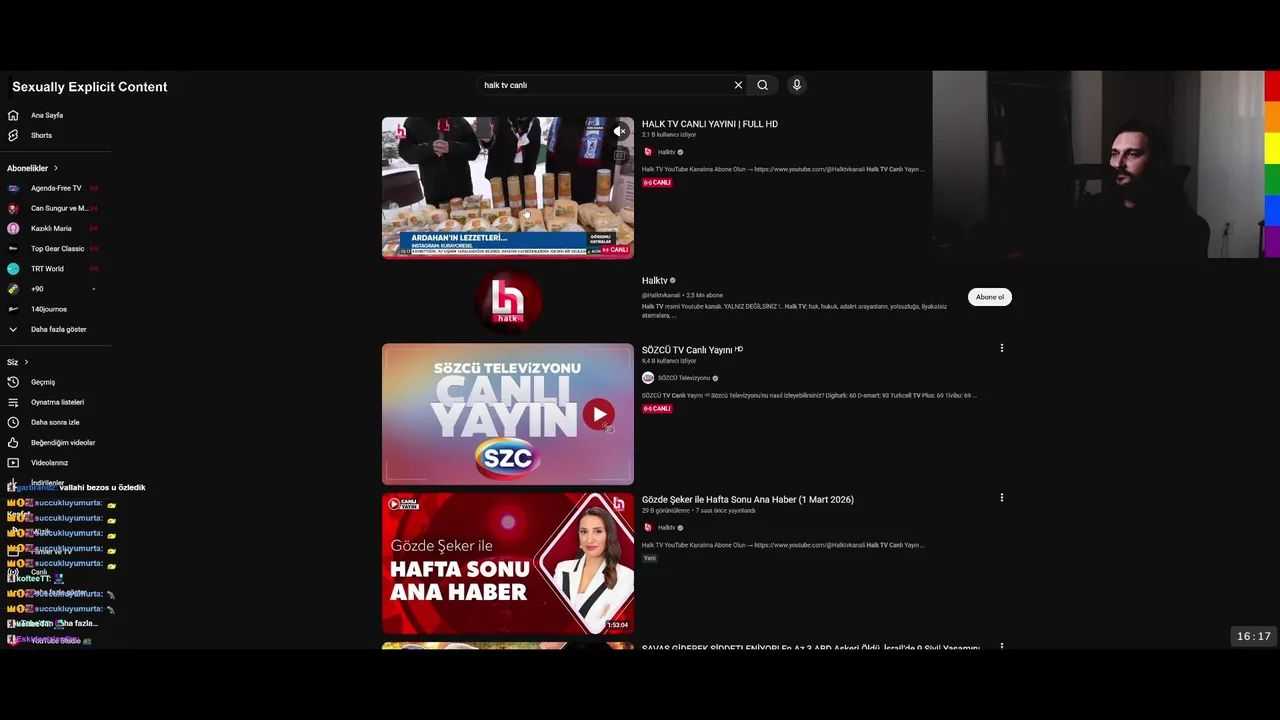Open Geçmiş menu label
The width and height of the screenshot is (1280, 720).
[43, 382]
